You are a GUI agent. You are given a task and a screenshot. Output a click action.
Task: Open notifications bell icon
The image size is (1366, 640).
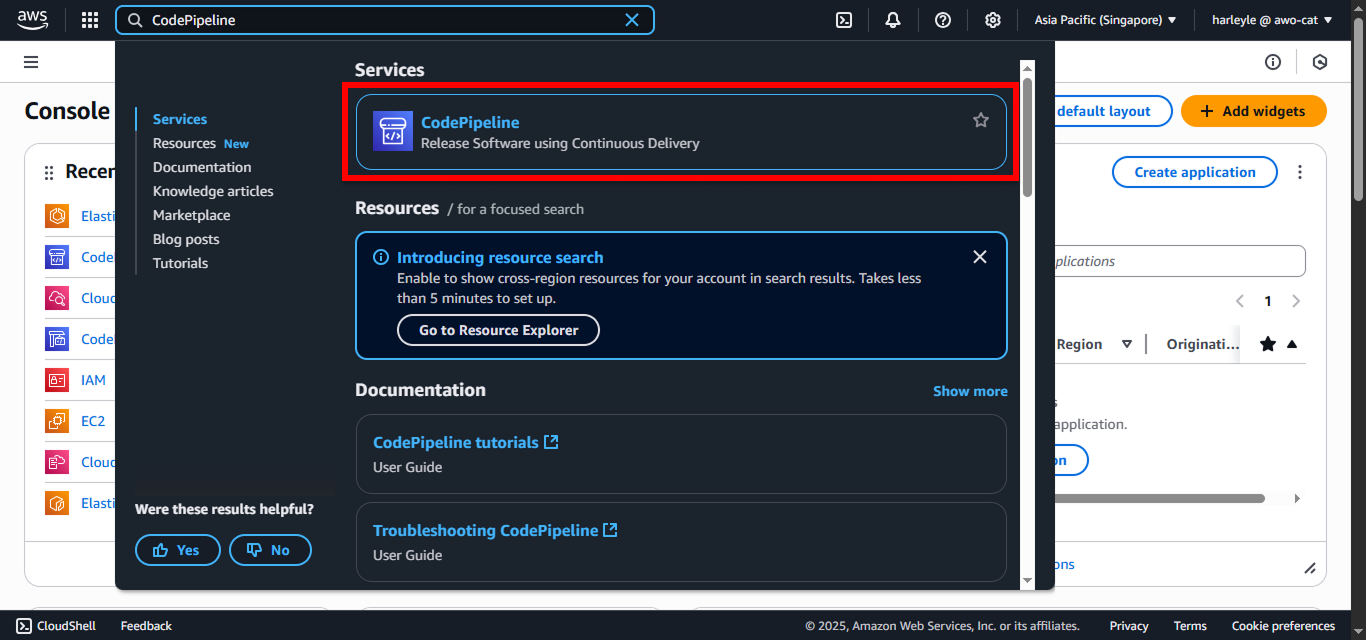coord(893,20)
